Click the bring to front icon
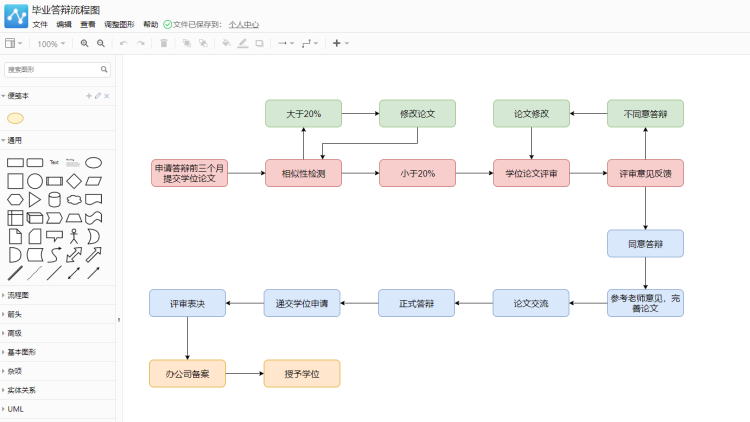 pos(187,44)
